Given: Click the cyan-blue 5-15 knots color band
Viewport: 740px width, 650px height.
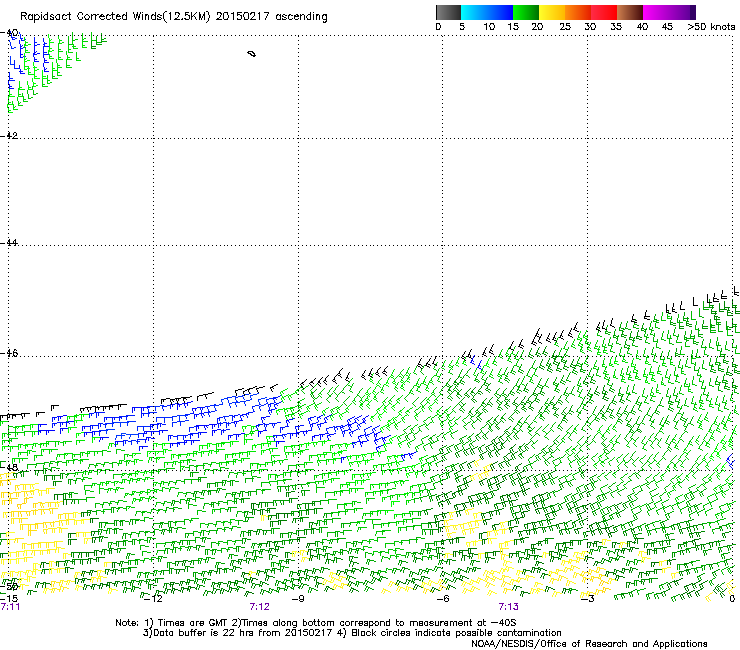Looking at the screenshot, I should pos(487,12).
